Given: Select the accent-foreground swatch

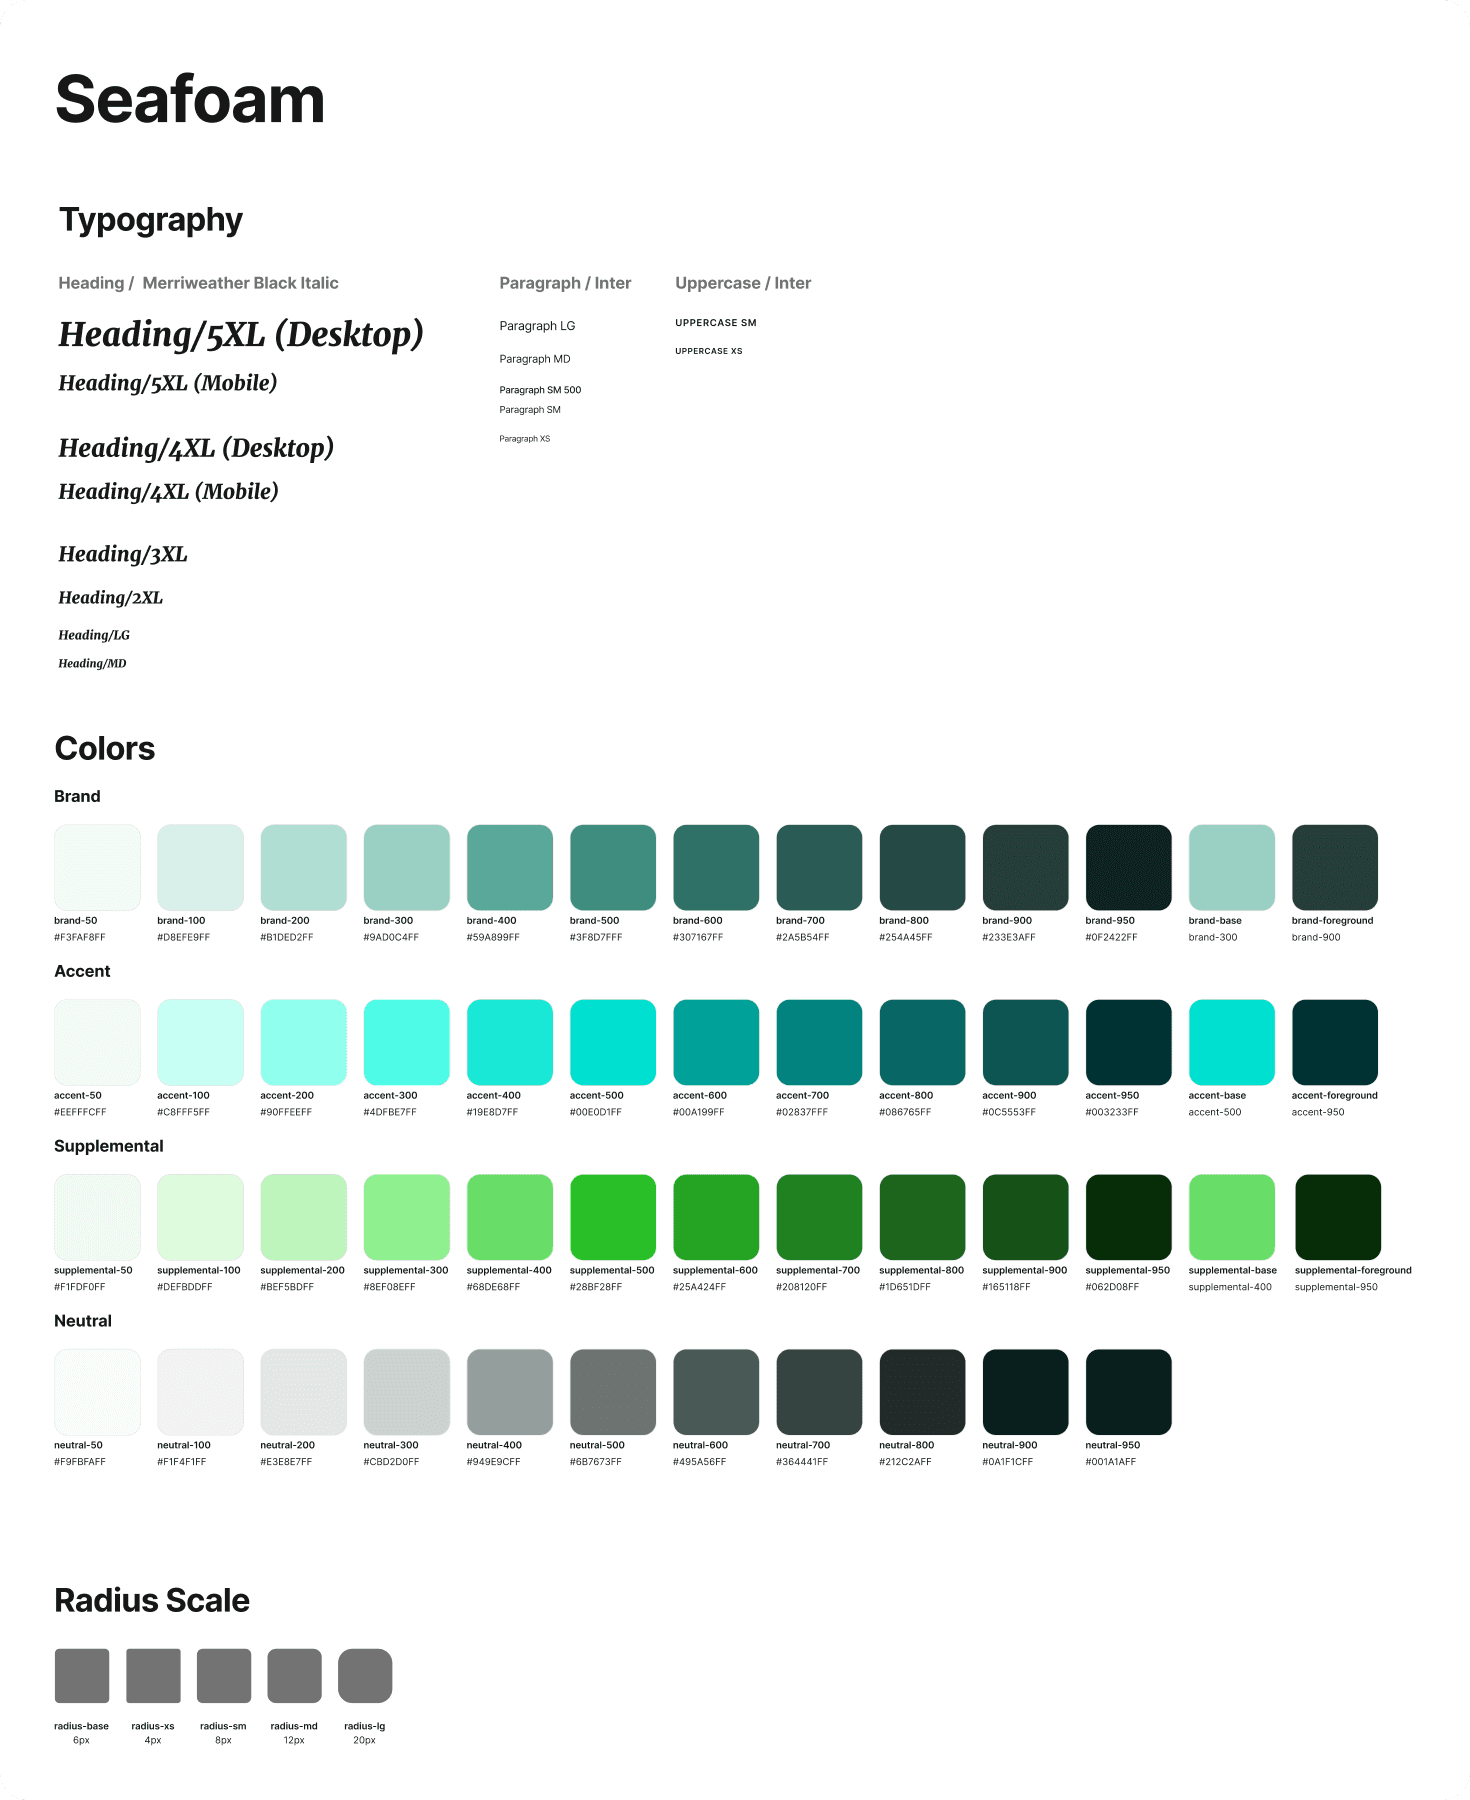Looking at the screenshot, I should pos(1335,1042).
